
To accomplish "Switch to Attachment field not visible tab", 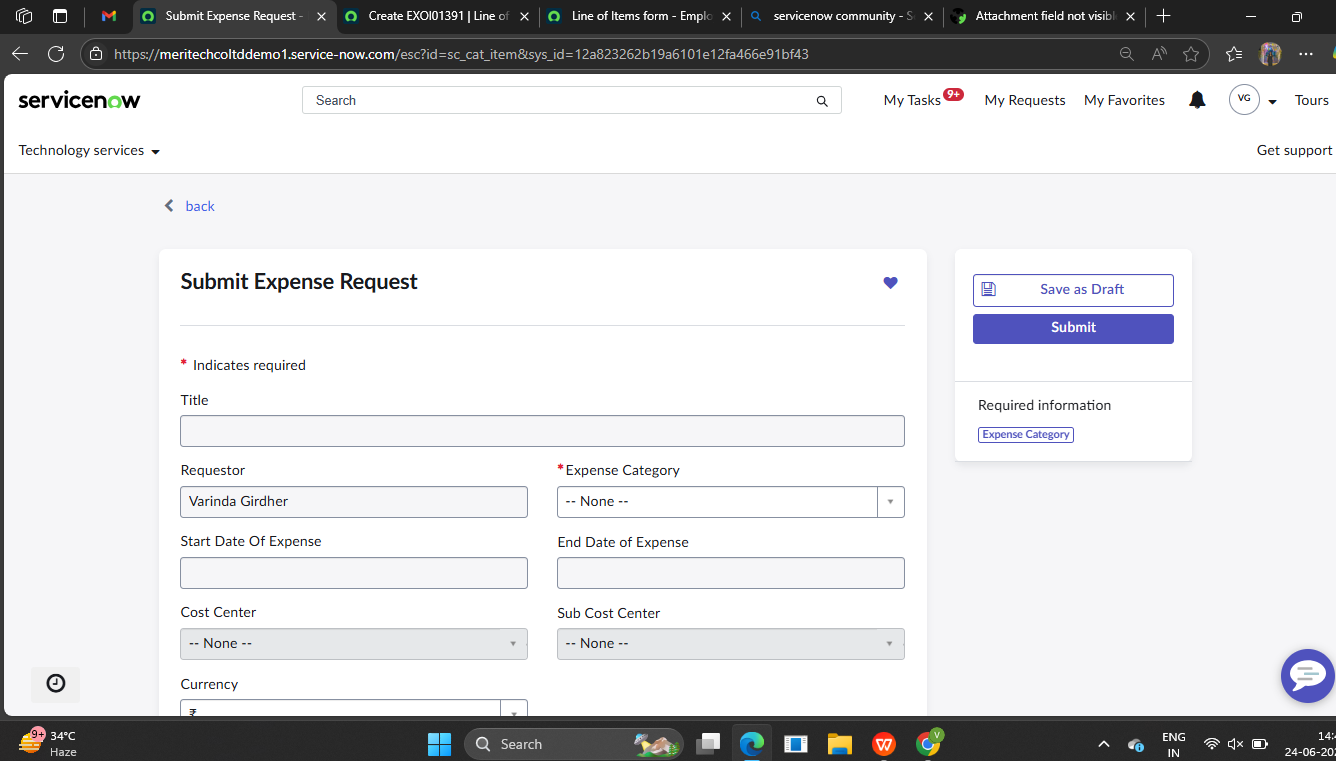I will pos(1045,16).
